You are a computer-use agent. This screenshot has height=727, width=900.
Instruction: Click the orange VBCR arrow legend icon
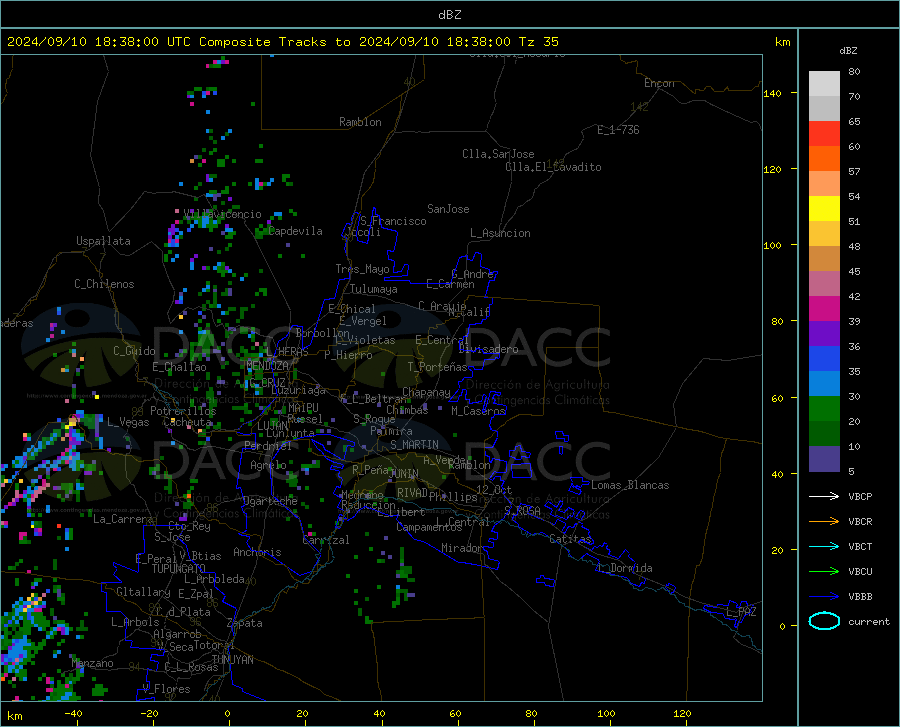pyautogui.click(x=824, y=522)
